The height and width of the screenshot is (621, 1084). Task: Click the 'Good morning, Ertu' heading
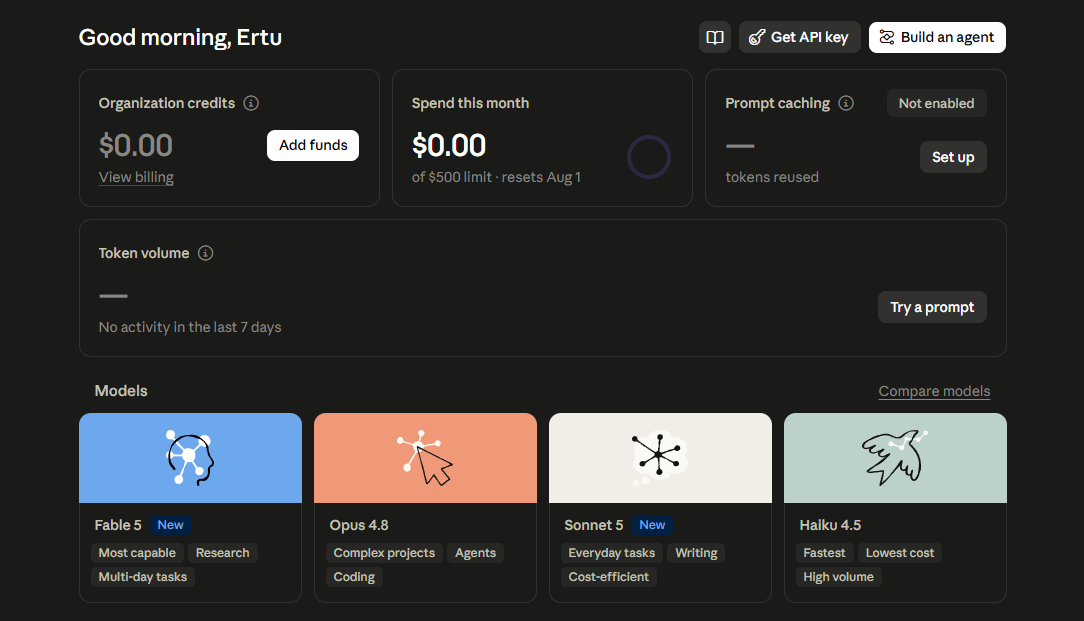(x=180, y=37)
